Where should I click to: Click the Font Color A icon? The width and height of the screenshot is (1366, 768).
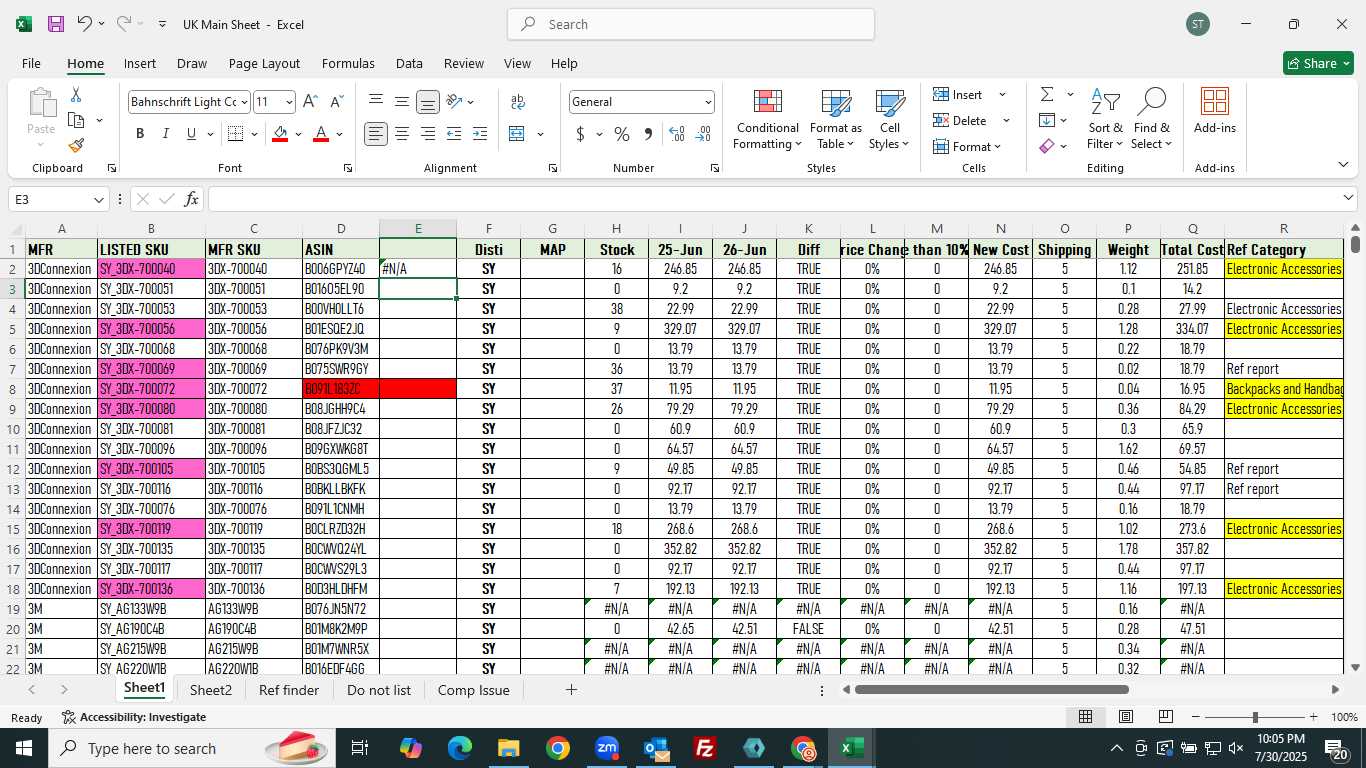(321, 134)
